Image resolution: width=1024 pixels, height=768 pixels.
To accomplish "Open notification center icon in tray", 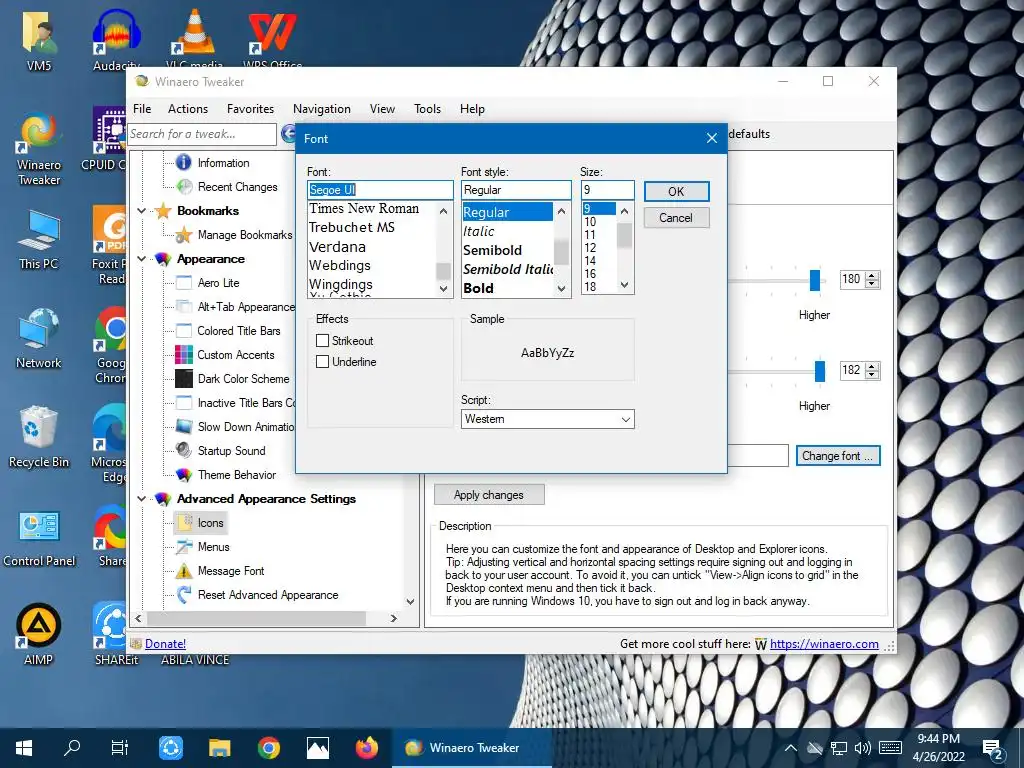I will click(x=993, y=749).
